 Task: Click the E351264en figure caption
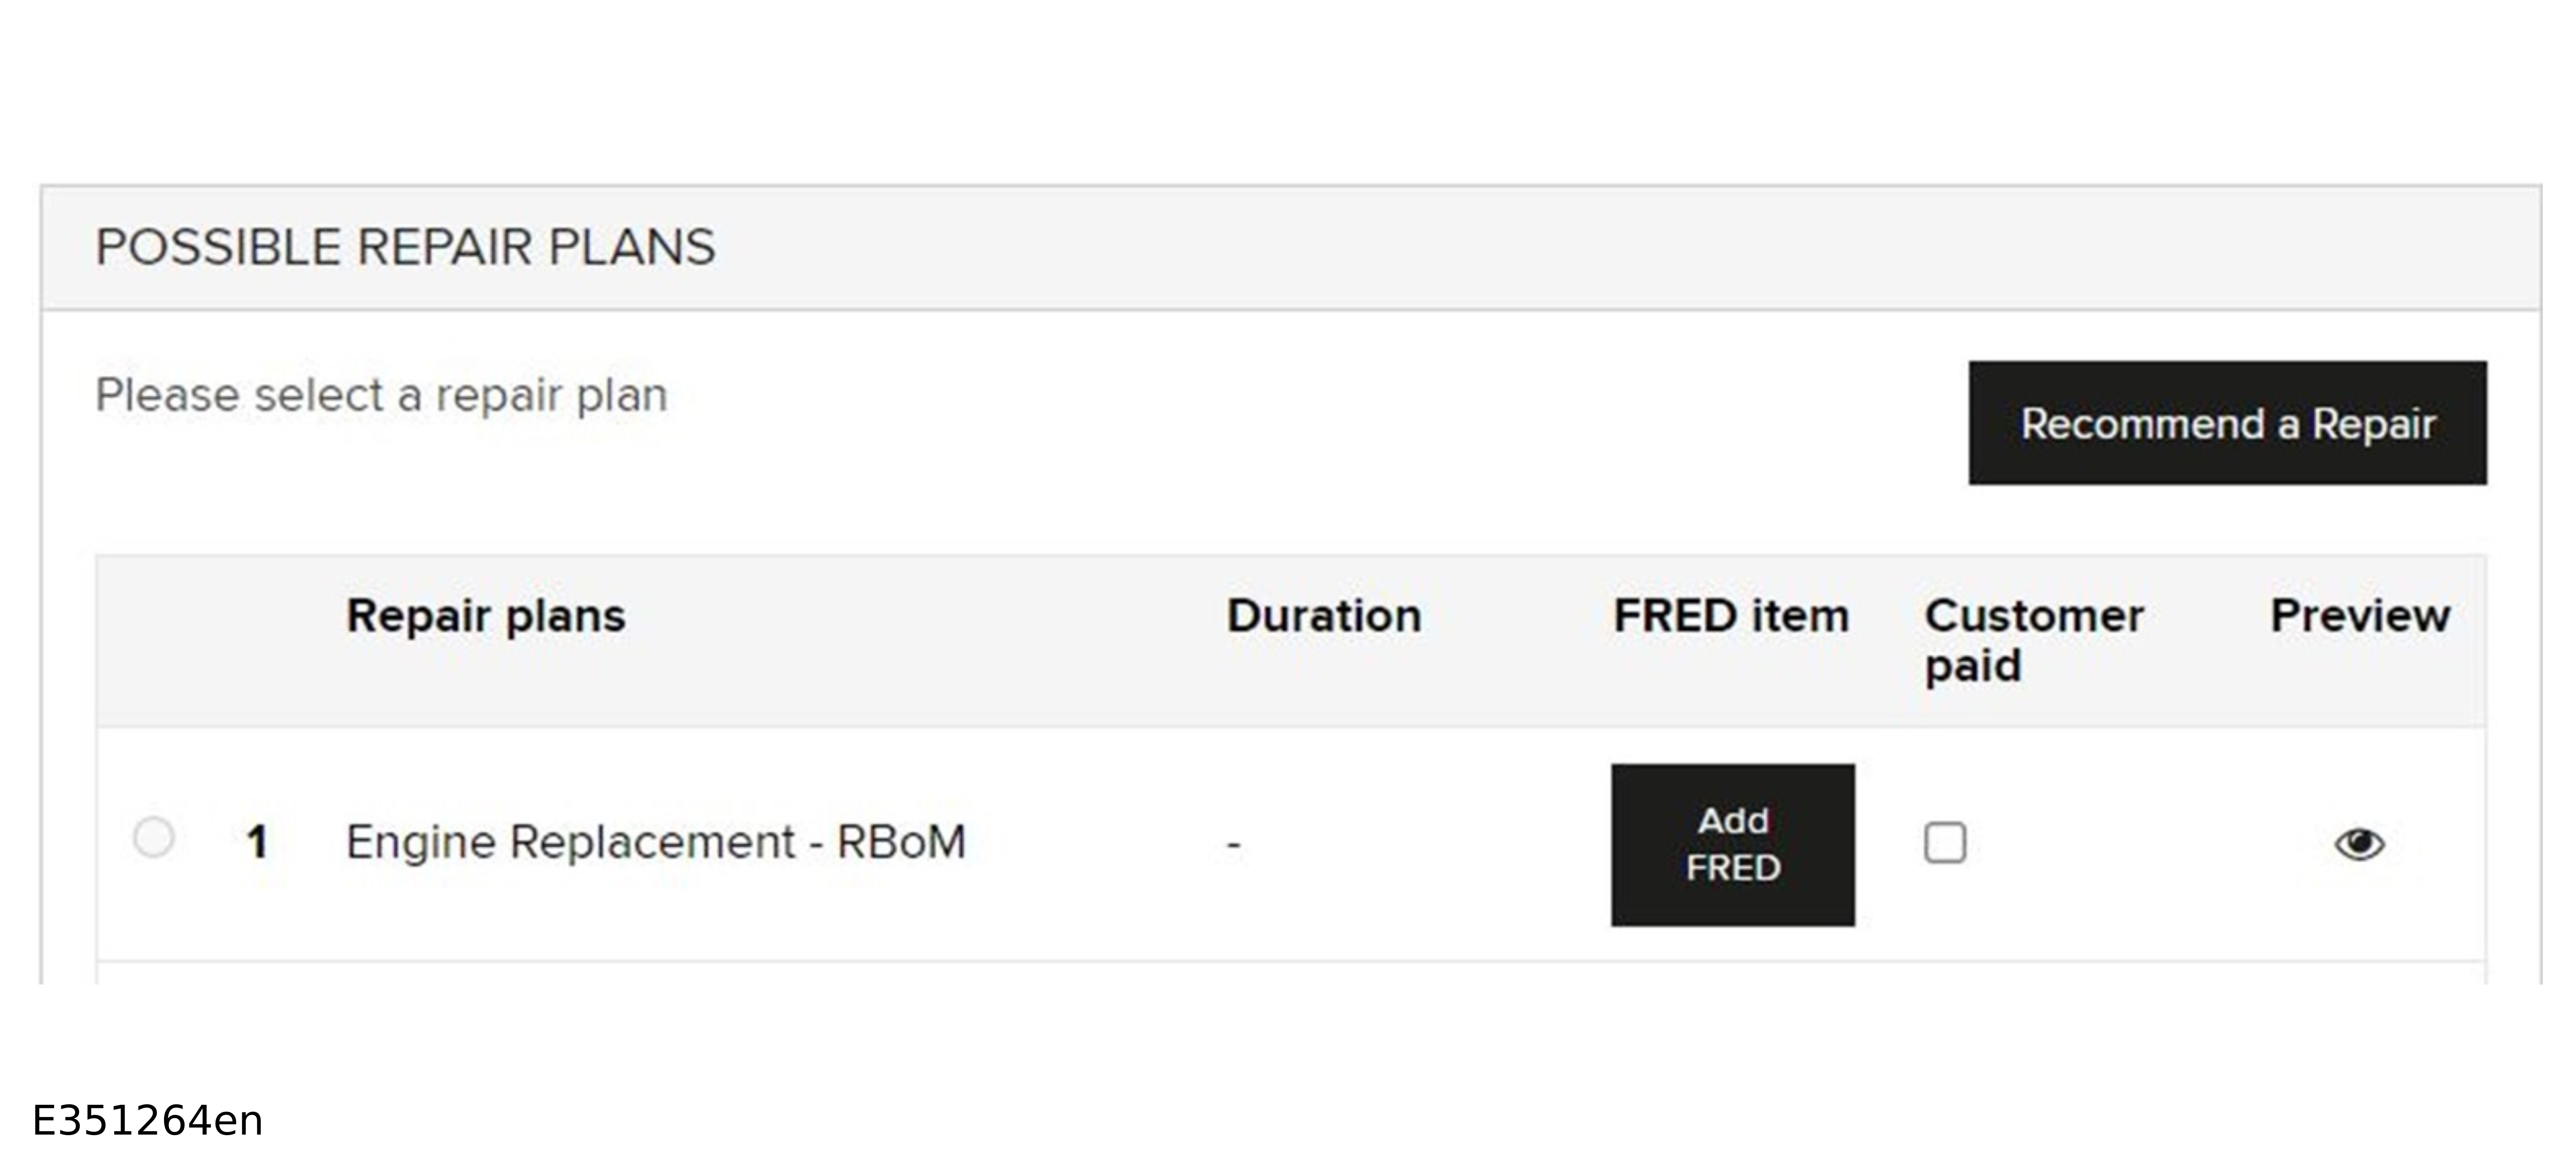147,1121
